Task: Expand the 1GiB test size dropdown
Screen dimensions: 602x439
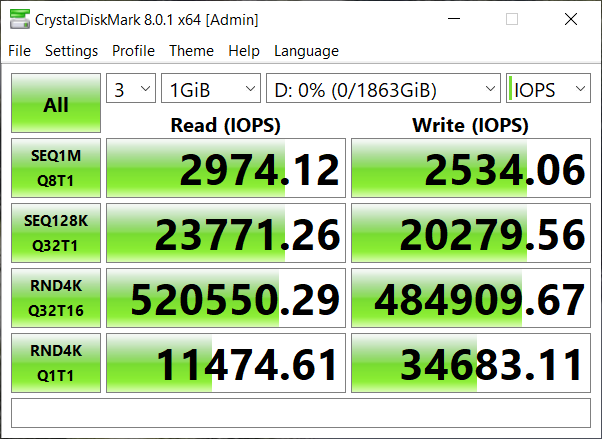Action: (x=211, y=88)
